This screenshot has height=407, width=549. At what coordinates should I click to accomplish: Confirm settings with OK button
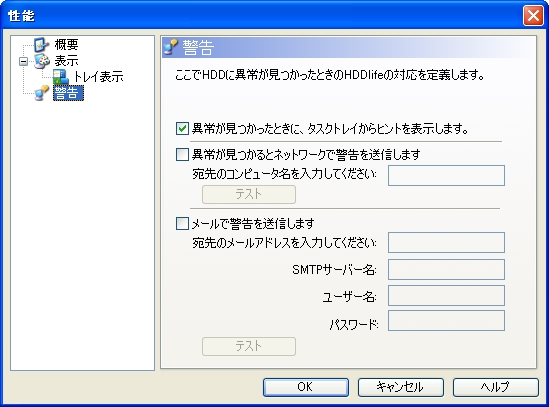(306, 387)
